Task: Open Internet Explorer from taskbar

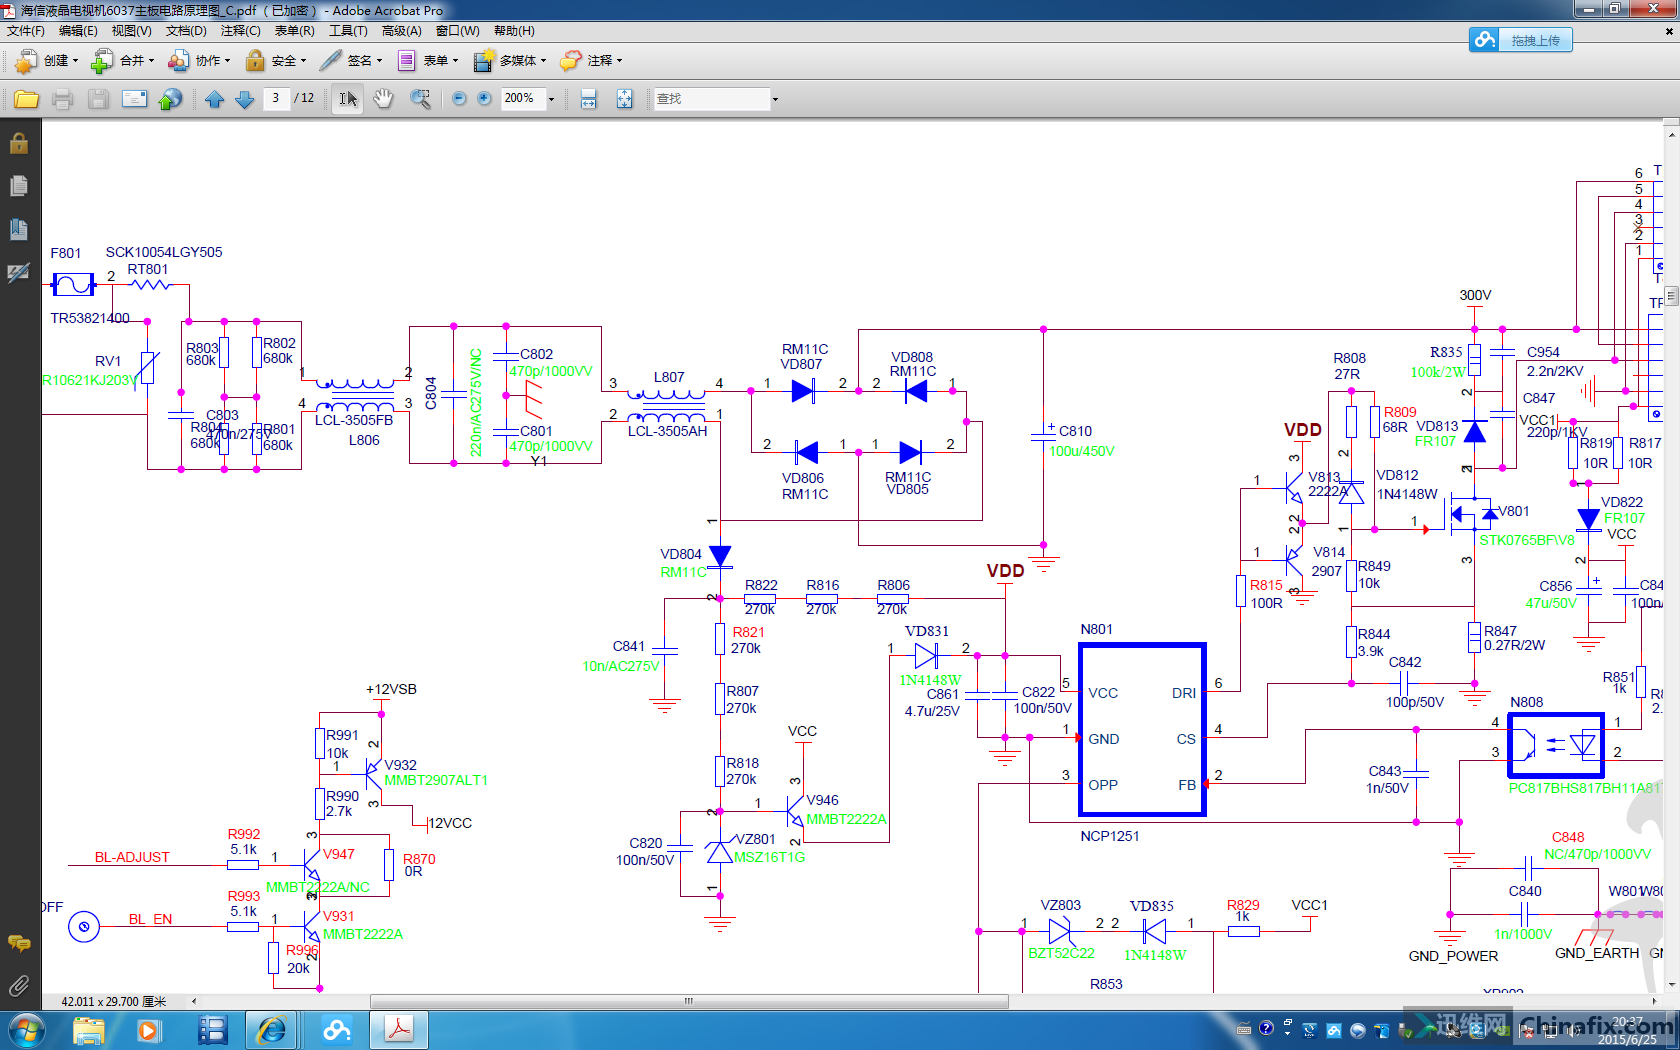Action: point(271,1030)
